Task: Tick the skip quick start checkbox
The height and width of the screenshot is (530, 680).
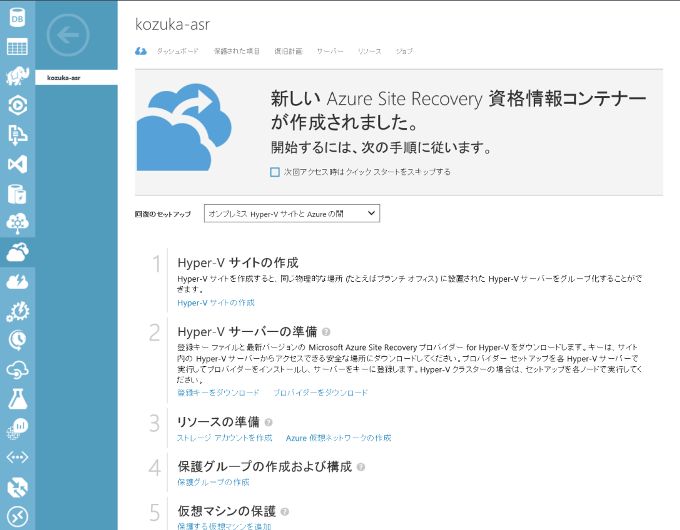Action: pos(275,172)
